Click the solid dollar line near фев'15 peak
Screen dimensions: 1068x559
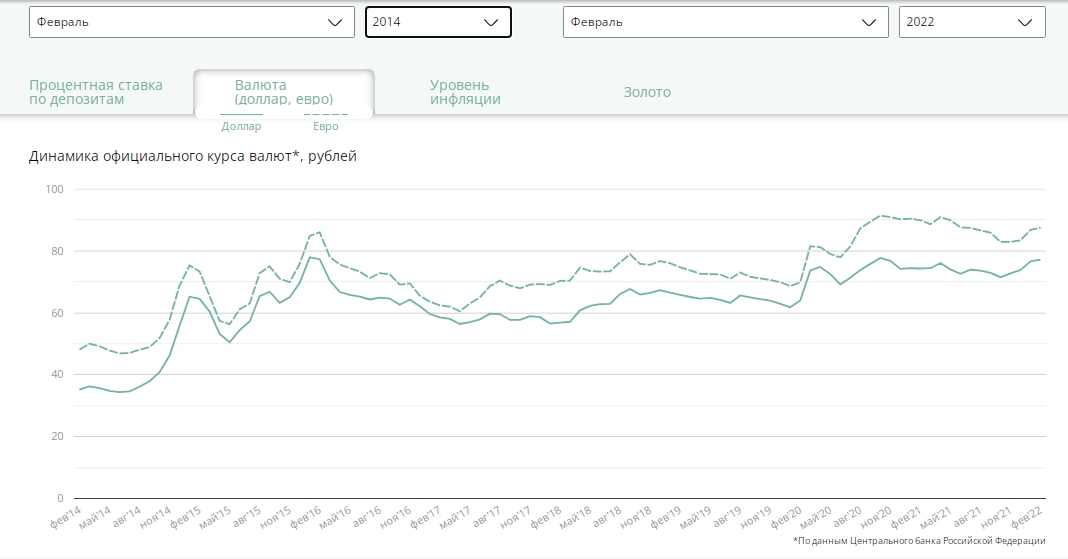point(189,296)
